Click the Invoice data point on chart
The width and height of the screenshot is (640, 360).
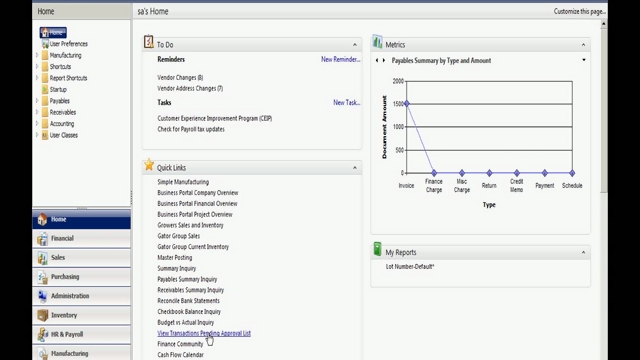click(407, 104)
